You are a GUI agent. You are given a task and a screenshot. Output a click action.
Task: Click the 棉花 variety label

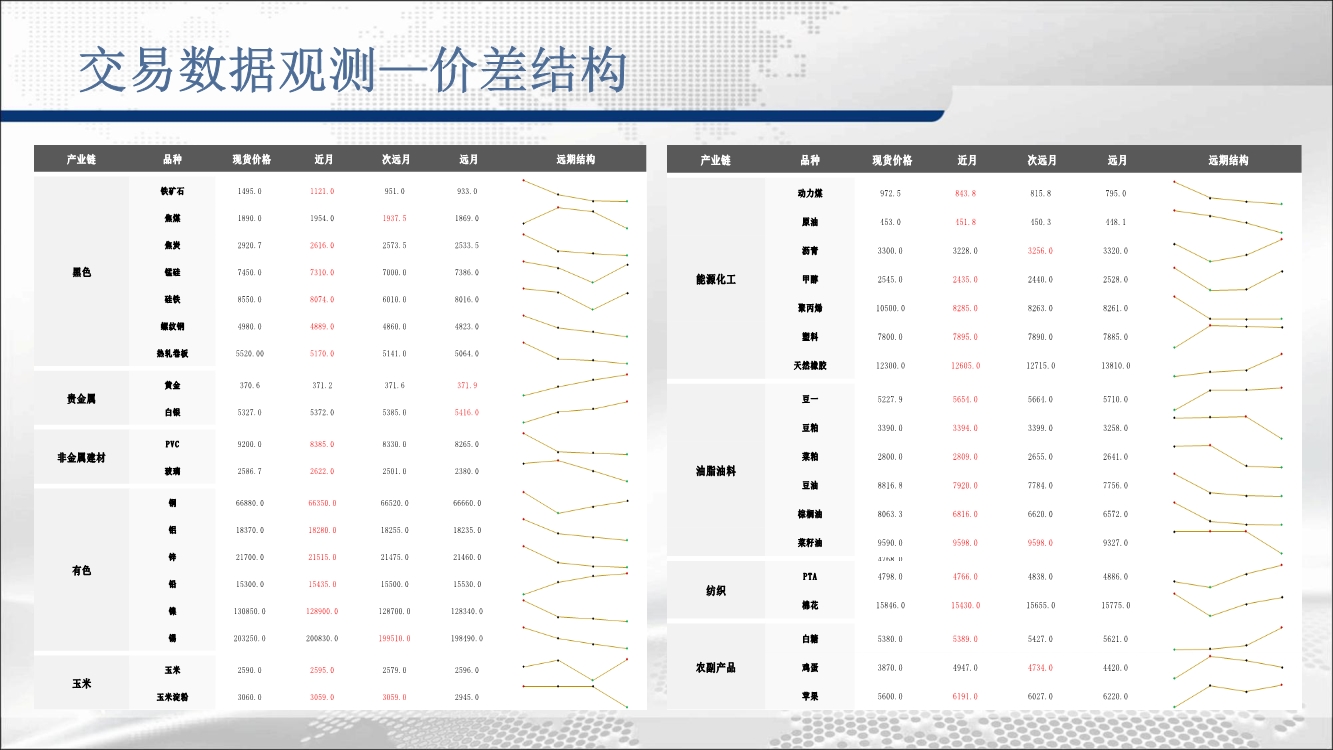point(810,605)
